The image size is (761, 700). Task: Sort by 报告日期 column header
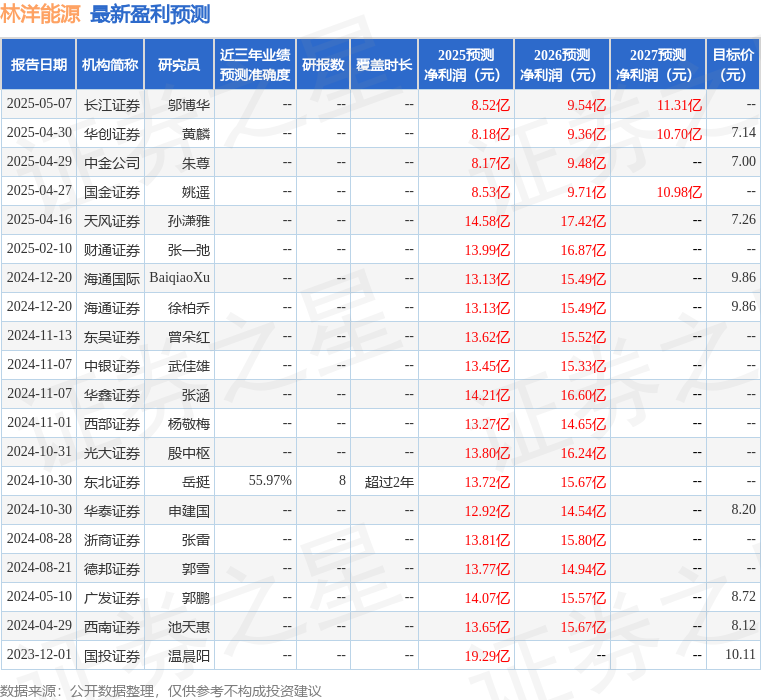38,65
